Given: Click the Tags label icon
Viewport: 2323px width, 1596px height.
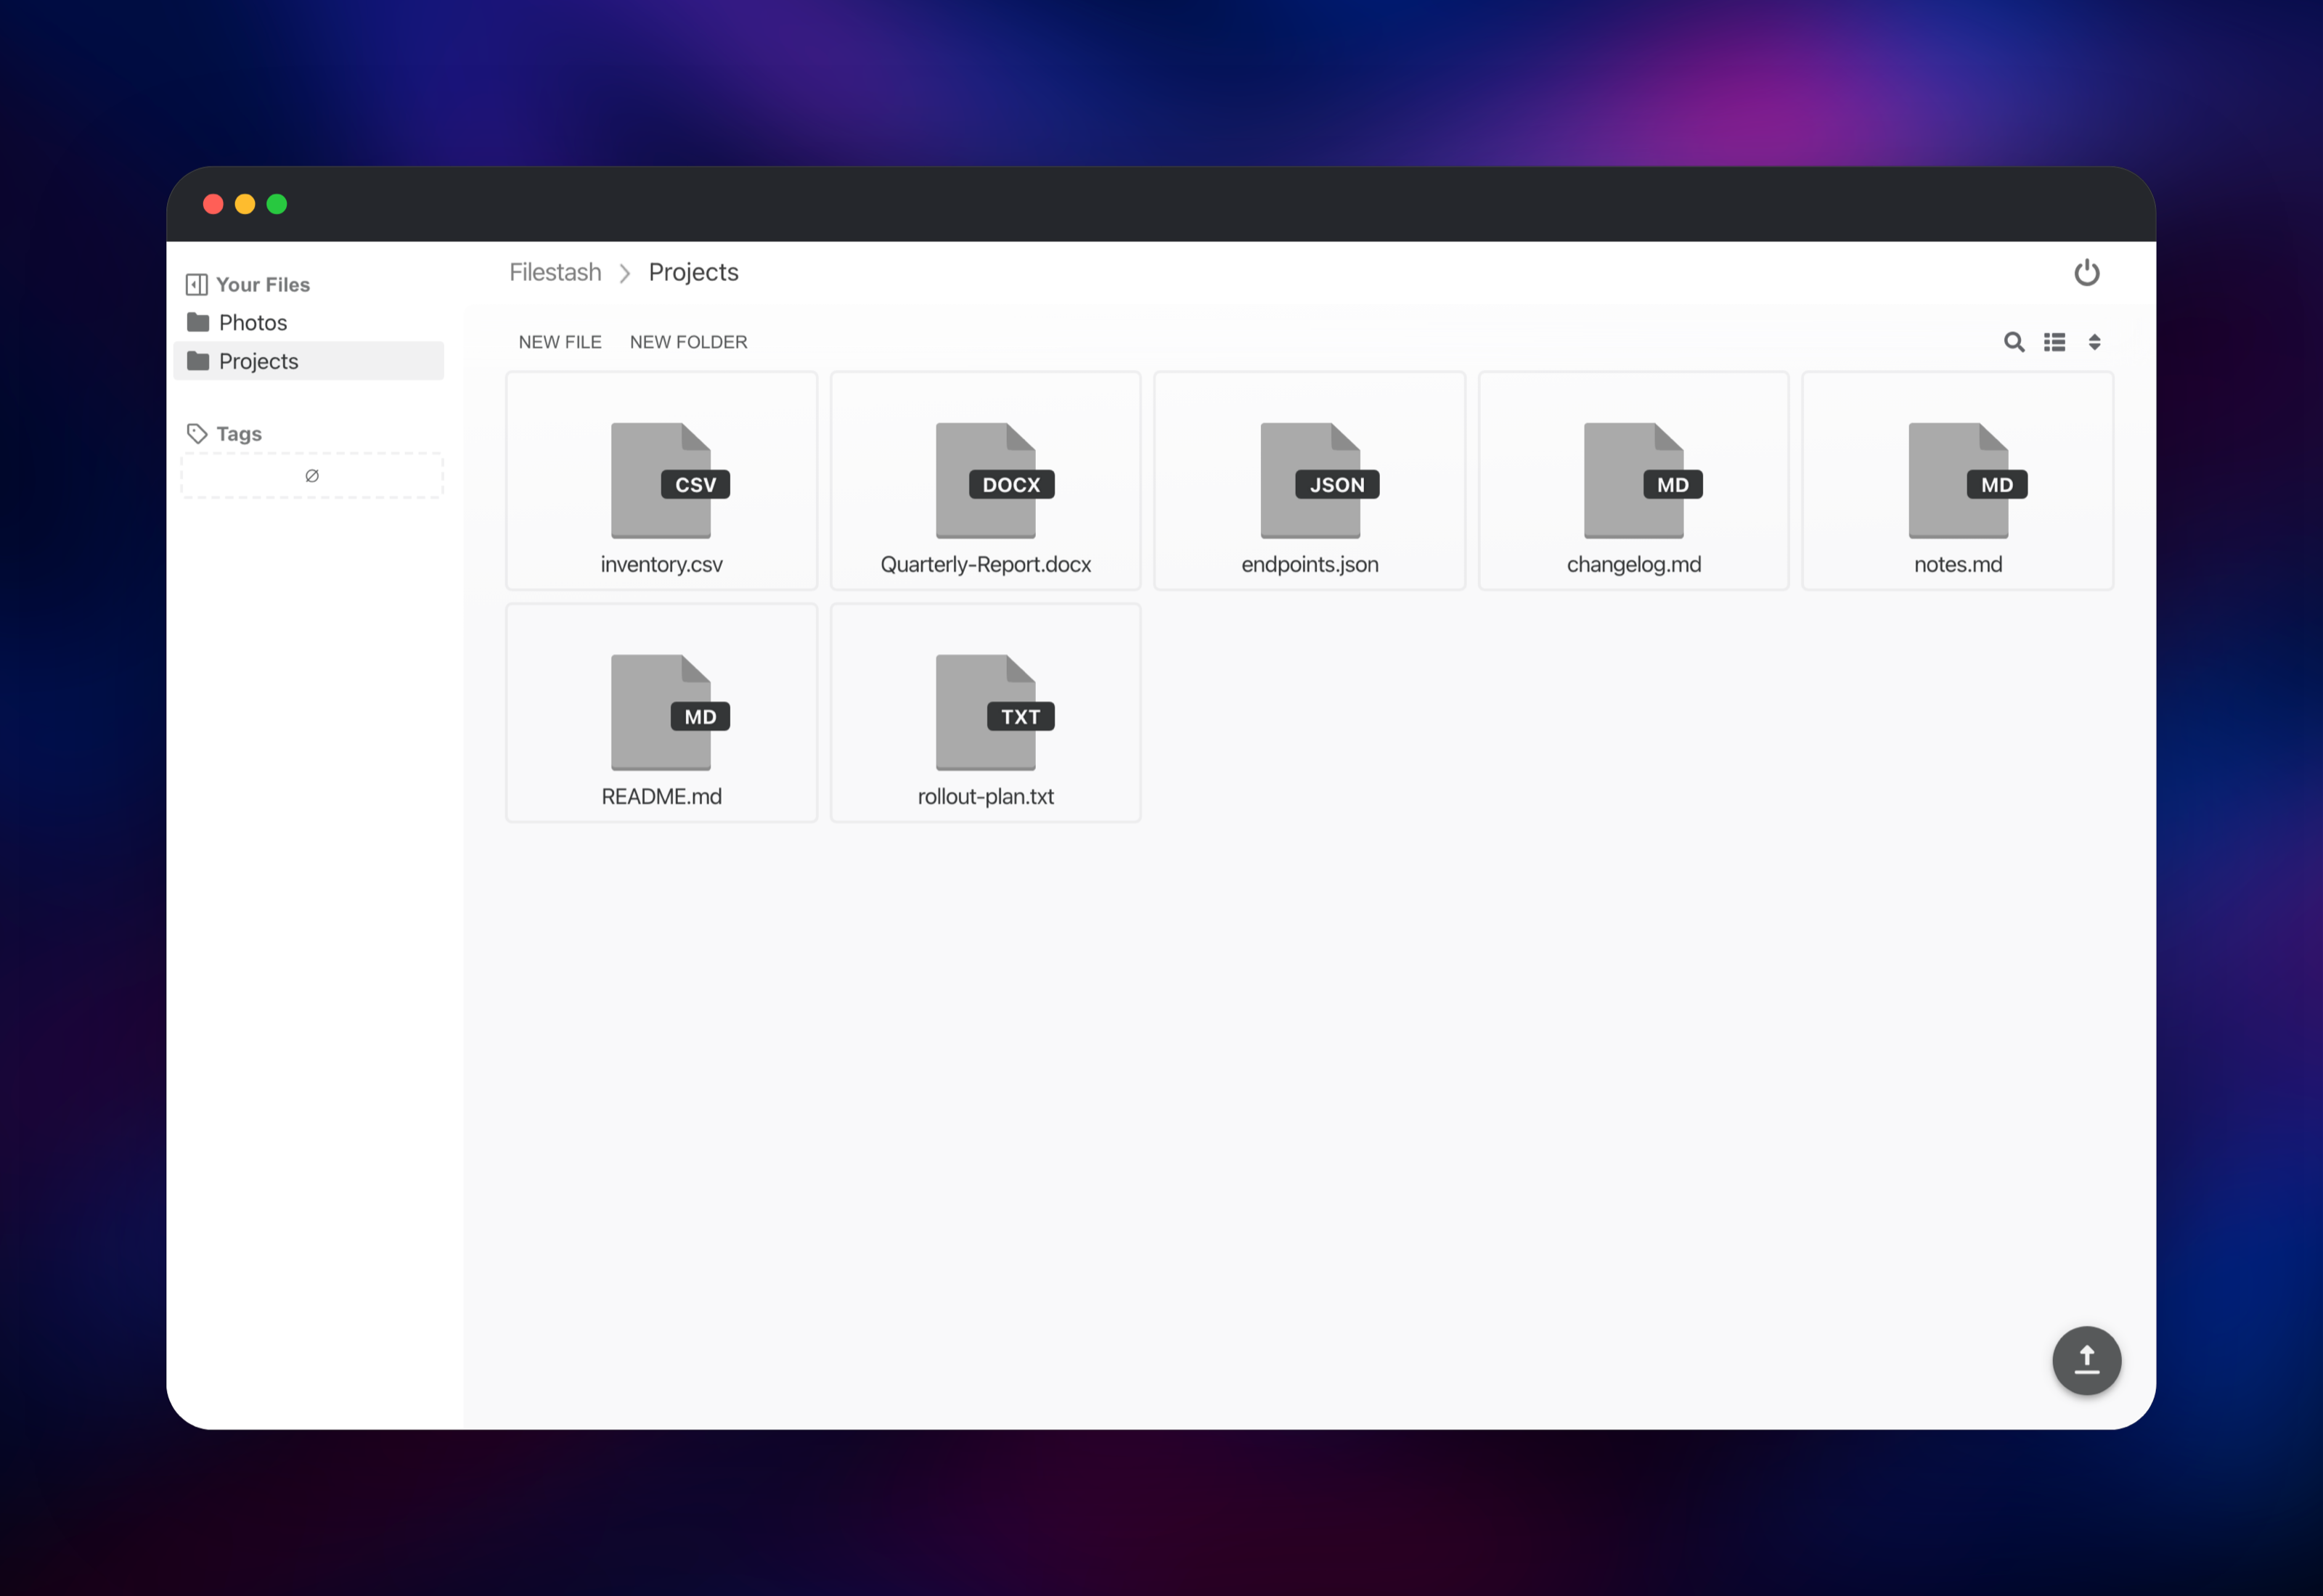Looking at the screenshot, I should pyautogui.click(x=197, y=433).
